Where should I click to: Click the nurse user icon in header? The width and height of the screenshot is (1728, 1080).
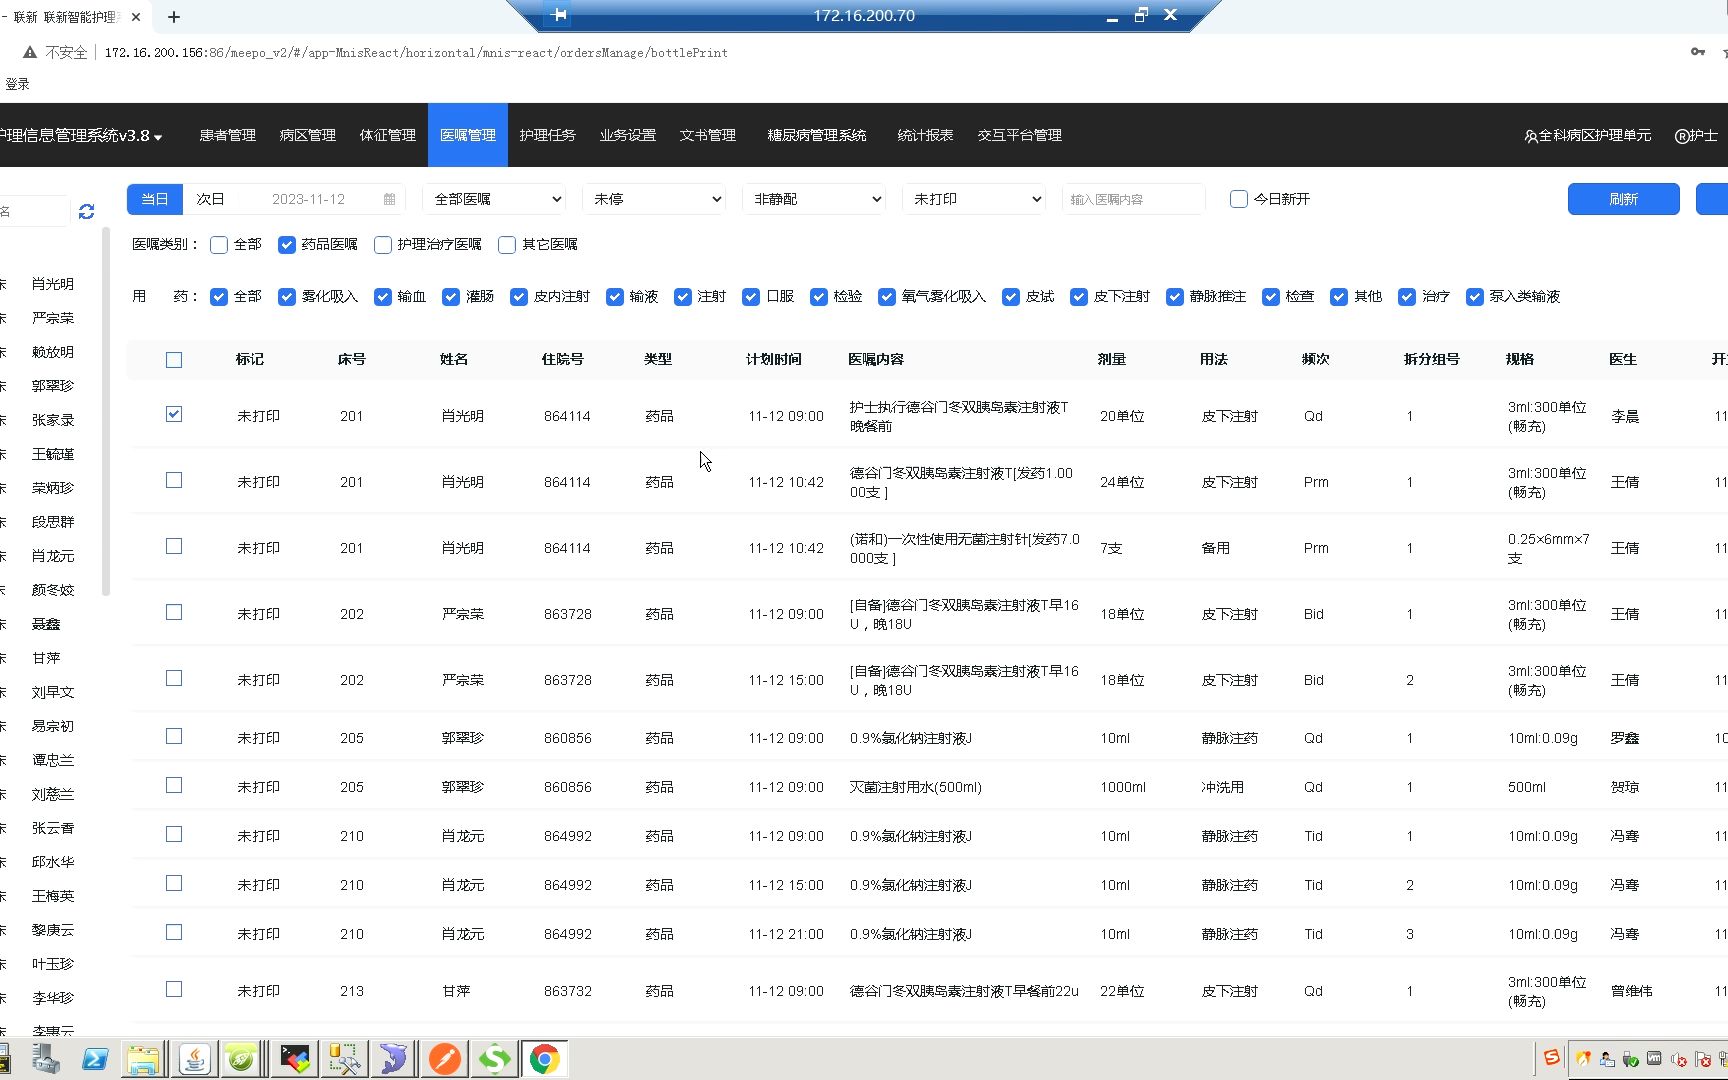[x=1682, y=136]
